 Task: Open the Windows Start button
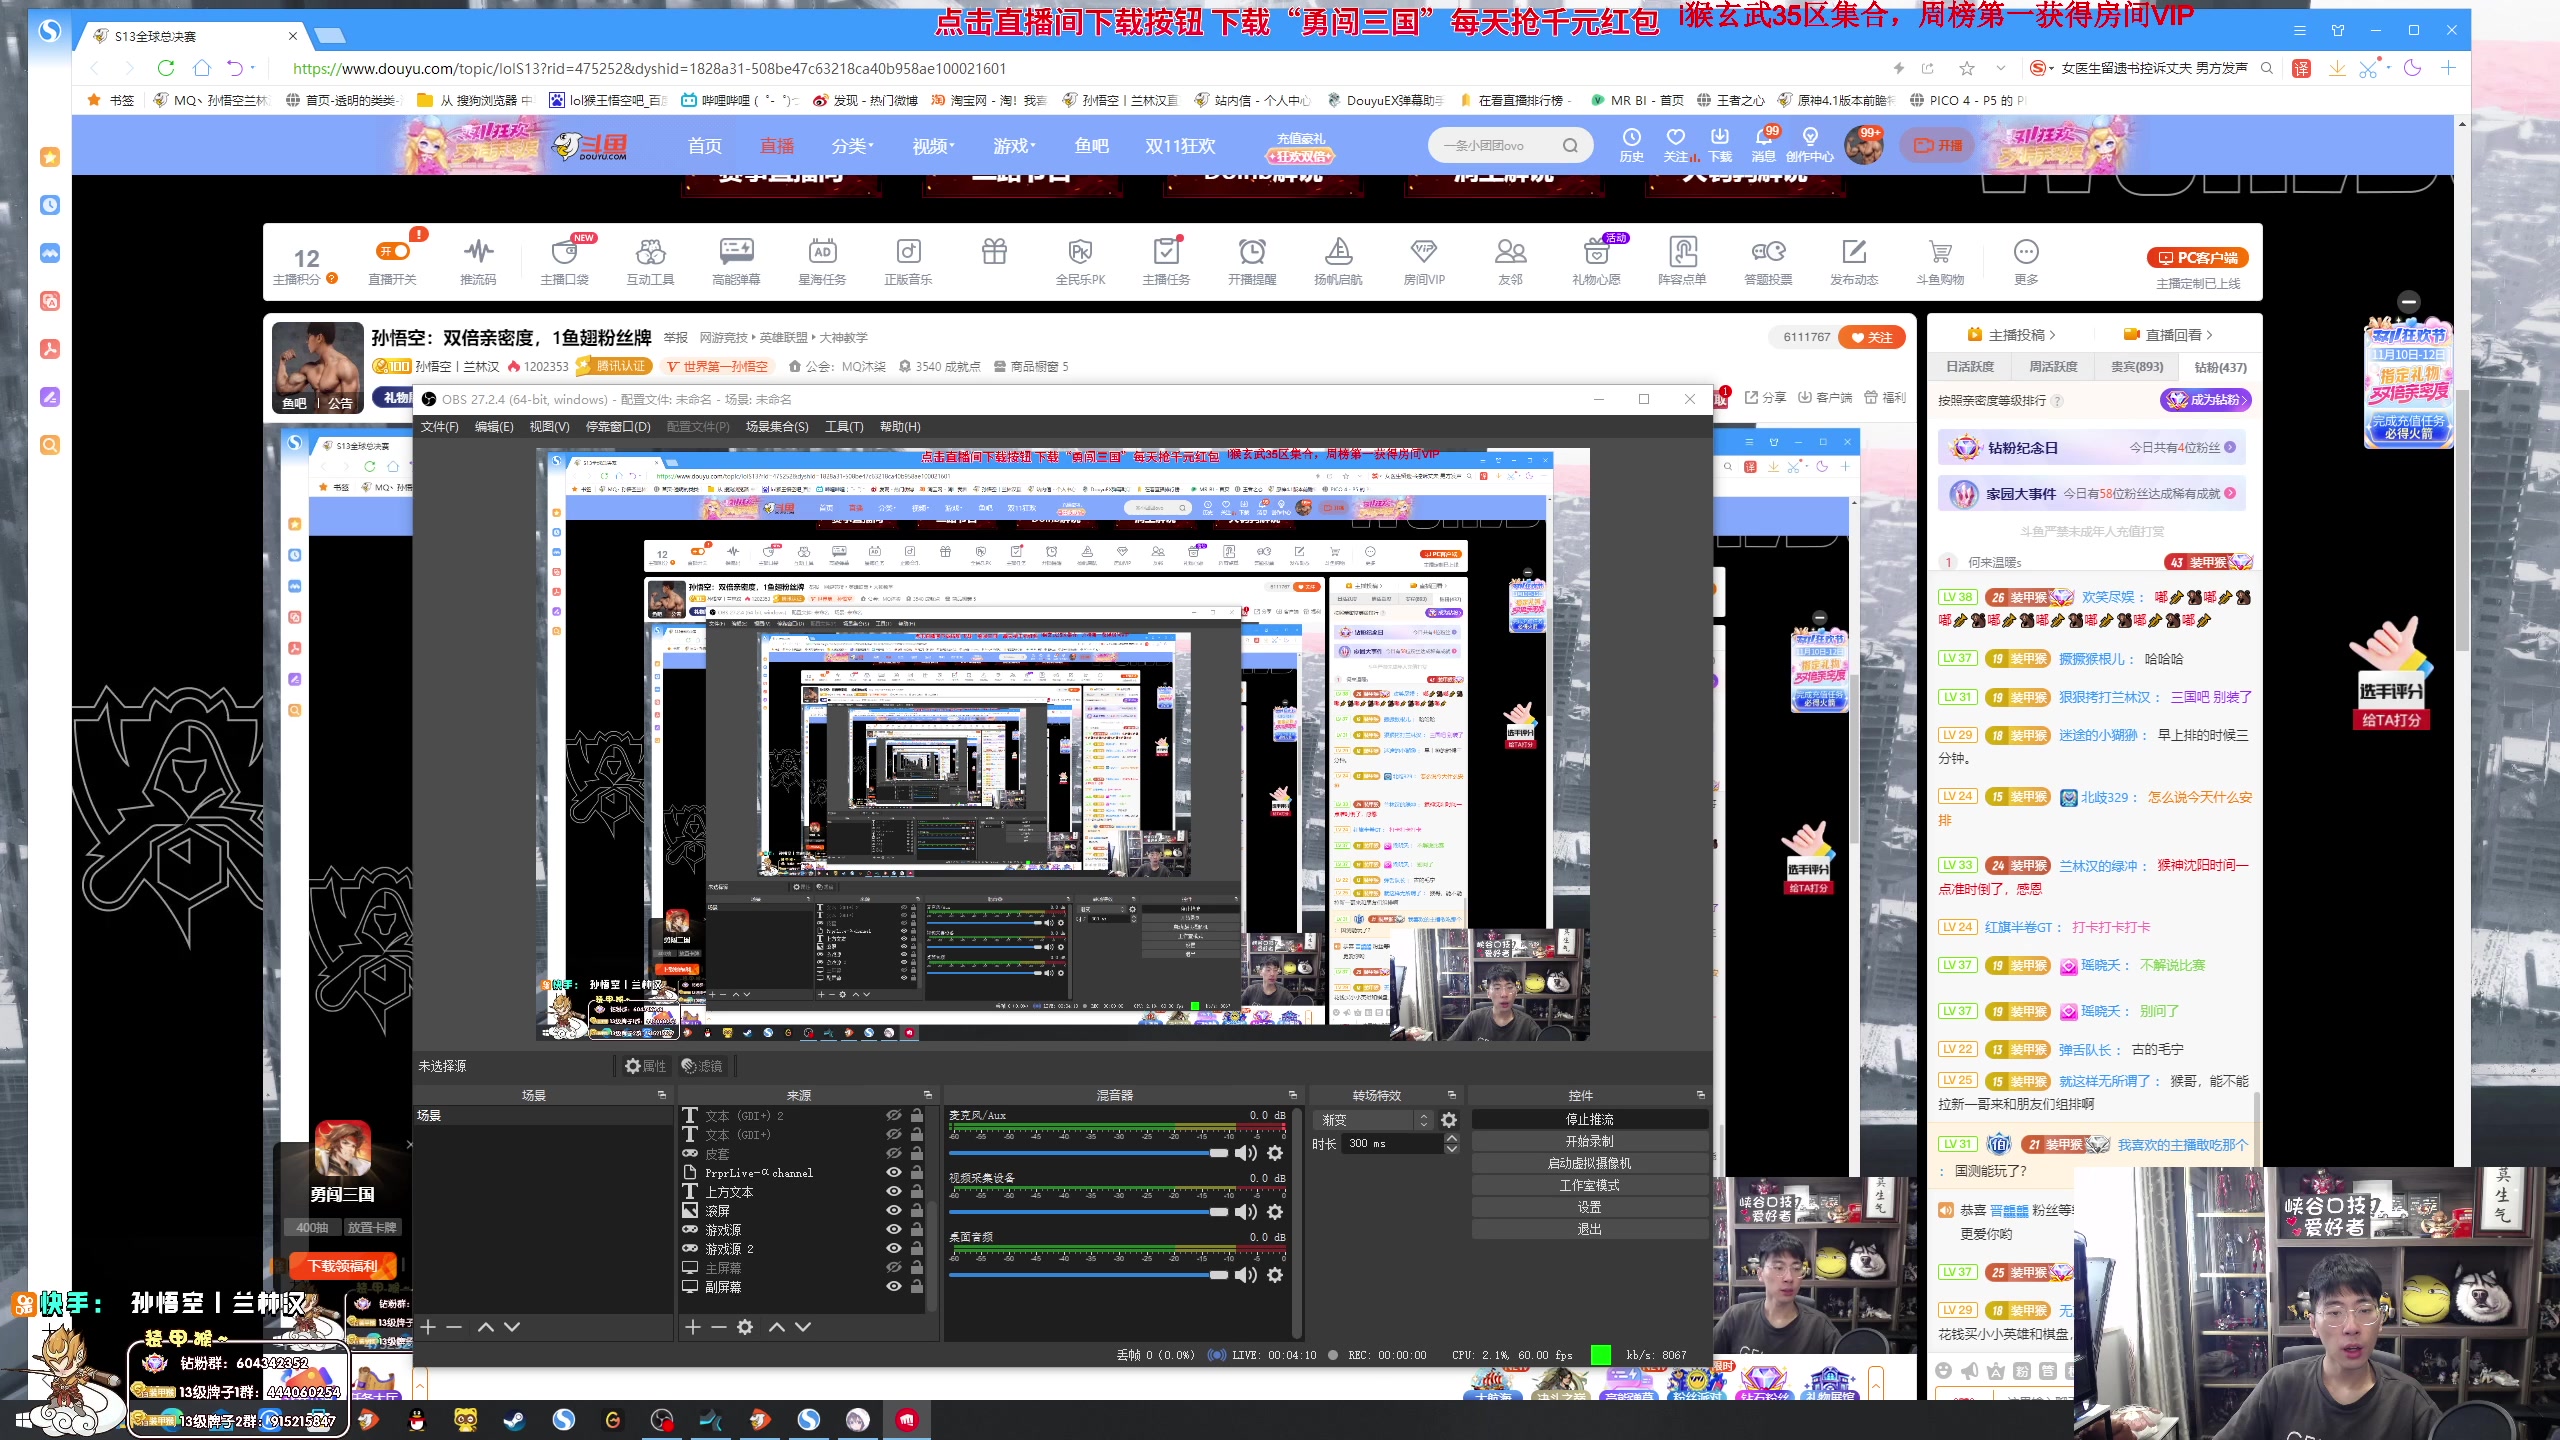pos(22,1420)
